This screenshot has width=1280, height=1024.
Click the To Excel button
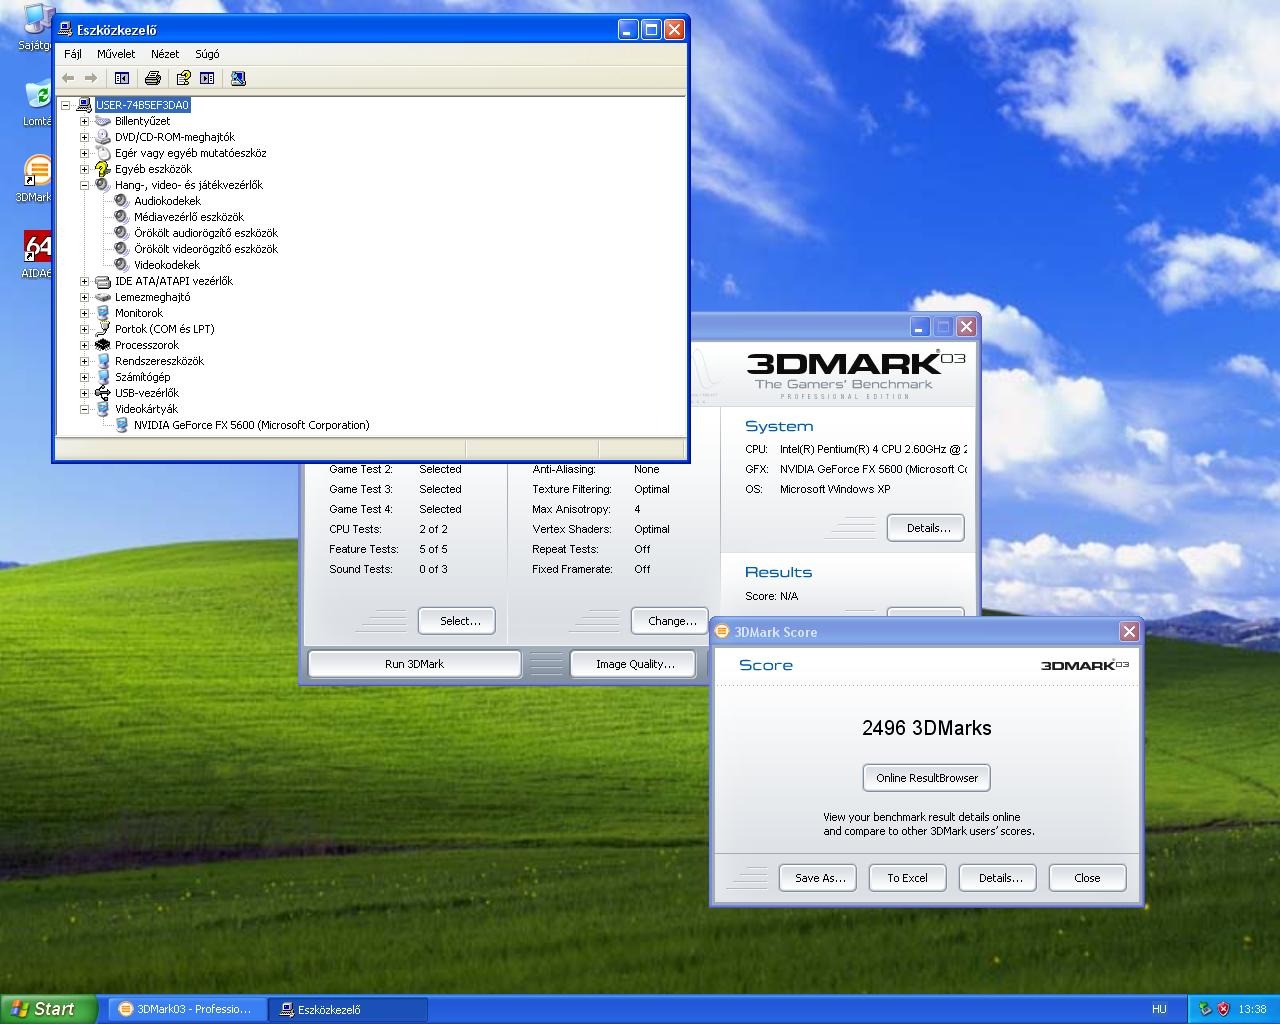[x=907, y=878]
